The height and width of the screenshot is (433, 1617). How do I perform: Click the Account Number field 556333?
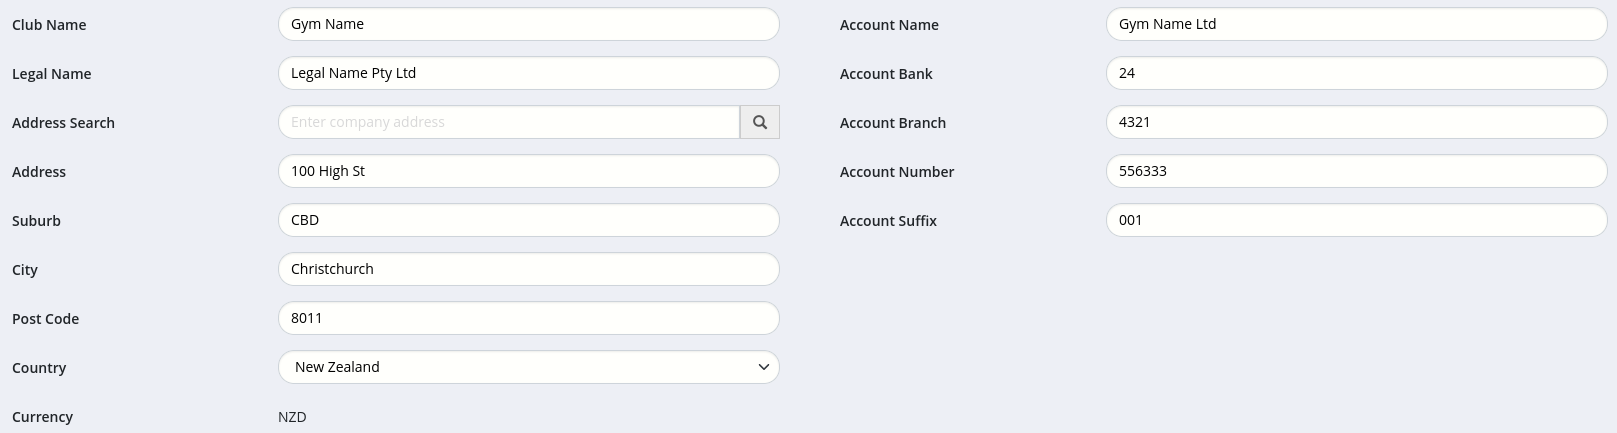click(x=1356, y=171)
